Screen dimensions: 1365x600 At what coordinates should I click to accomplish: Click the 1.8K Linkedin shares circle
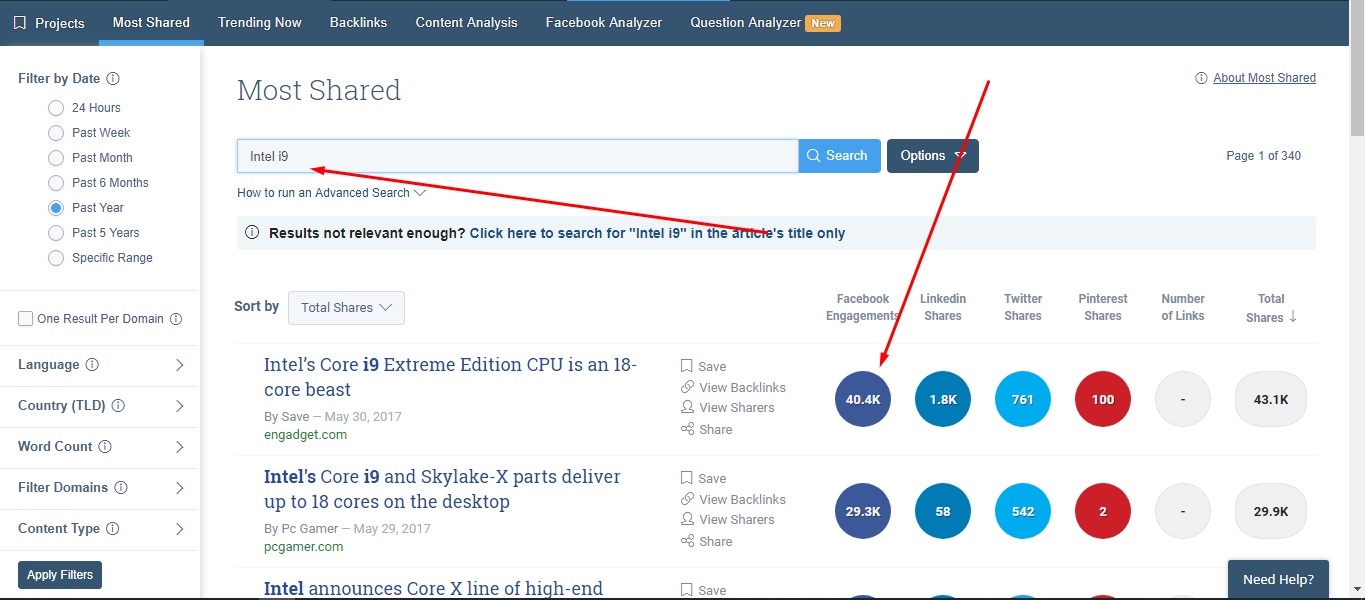coord(943,399)
